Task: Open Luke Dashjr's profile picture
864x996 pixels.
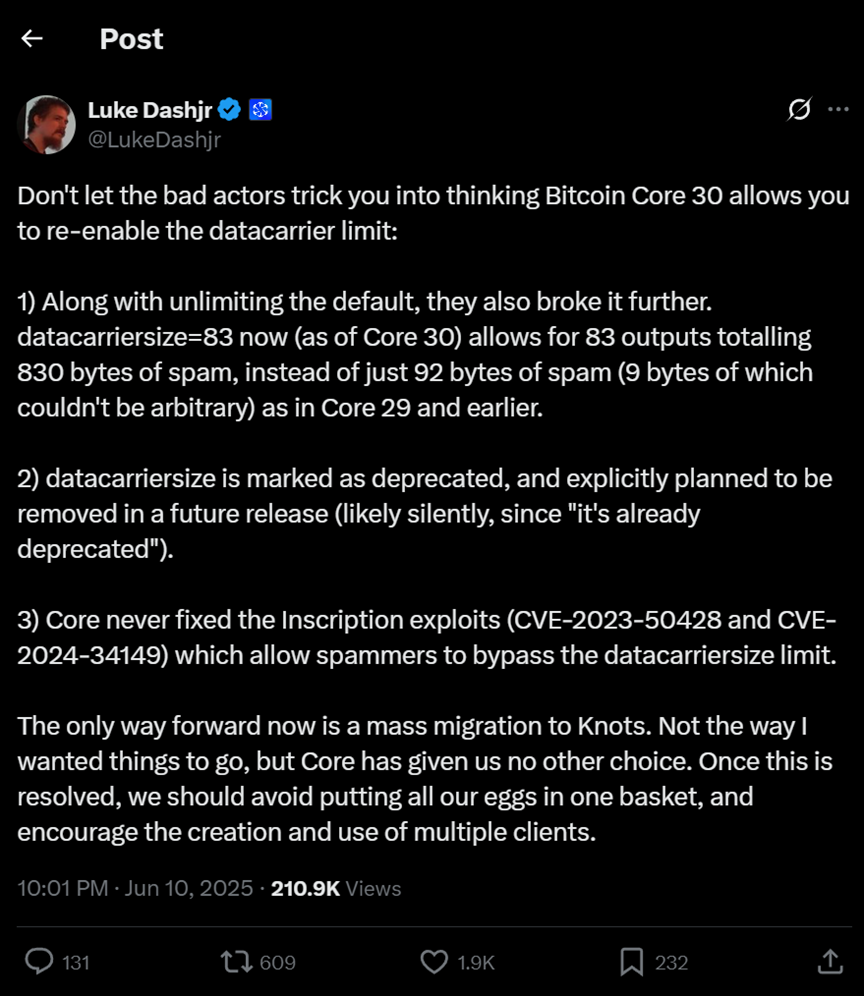Action: pyautogui.click(x=47, y=124)
